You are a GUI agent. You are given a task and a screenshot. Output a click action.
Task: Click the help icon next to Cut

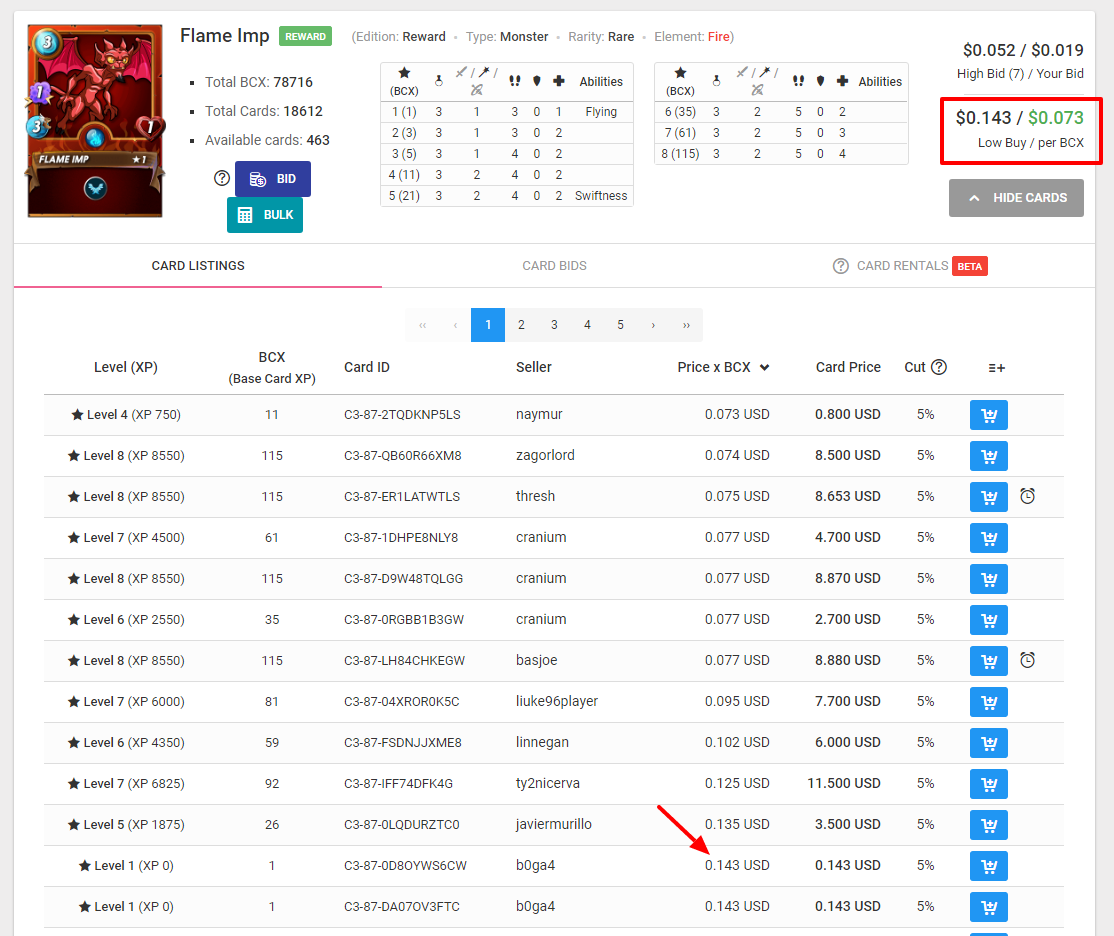pyautogui.click(x=938, y=367)
